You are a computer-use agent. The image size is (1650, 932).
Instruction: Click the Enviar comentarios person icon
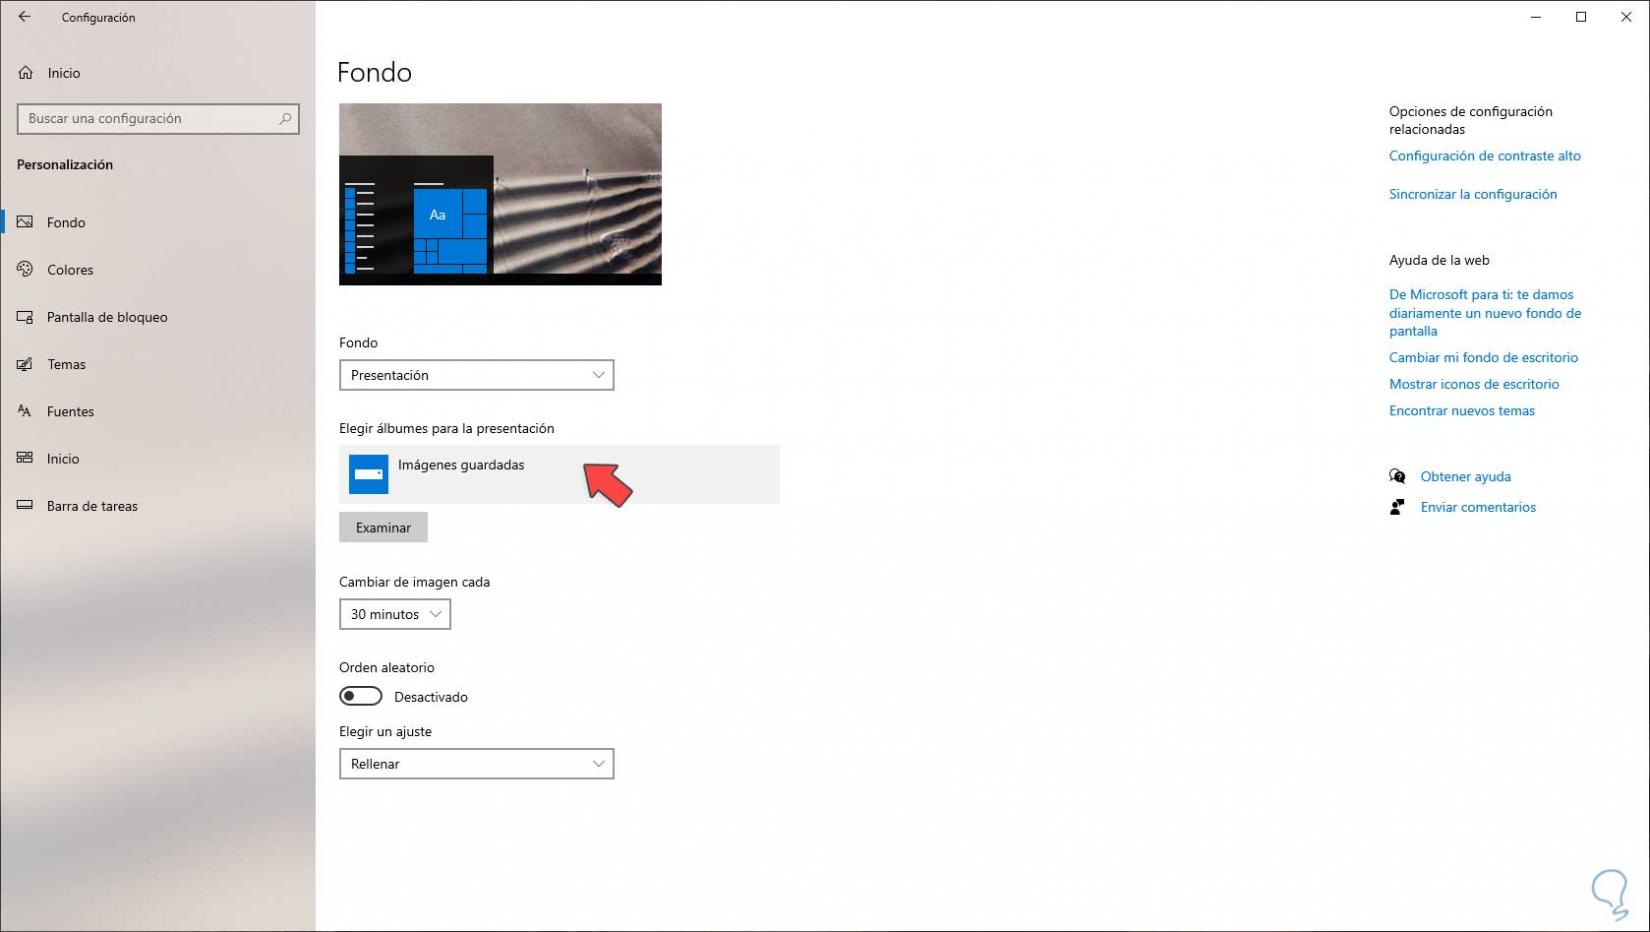1397,507
